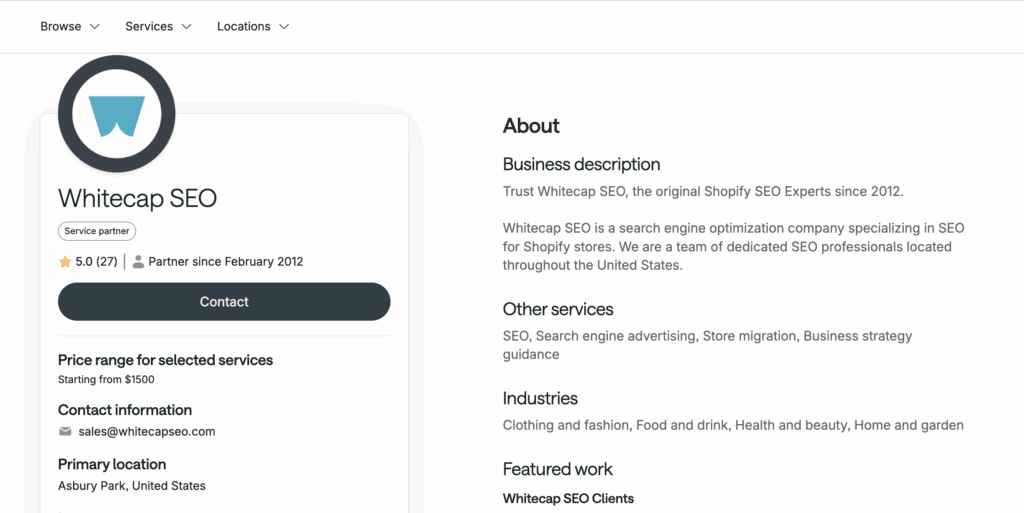
Task: Click "Price range for selected services" heading
Action: click(x=166, y=360)
